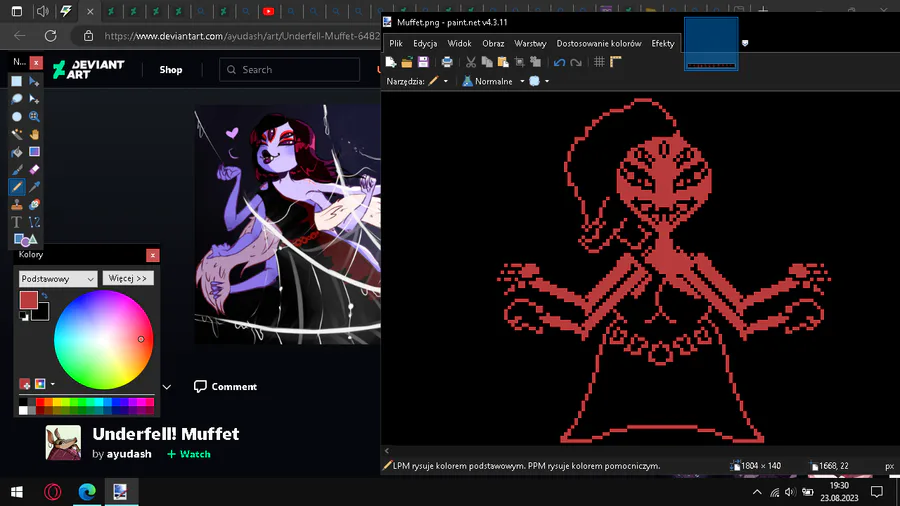Open the Shop link on DeviantArt
This screenshot has width=900, height=506.
click(x=170, y=70)
